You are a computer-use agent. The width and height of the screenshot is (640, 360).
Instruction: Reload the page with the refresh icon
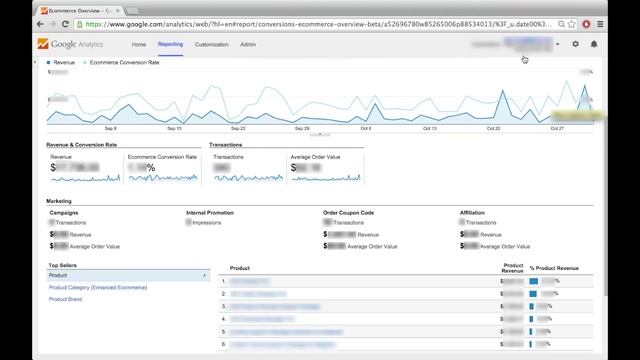[65, 24]
